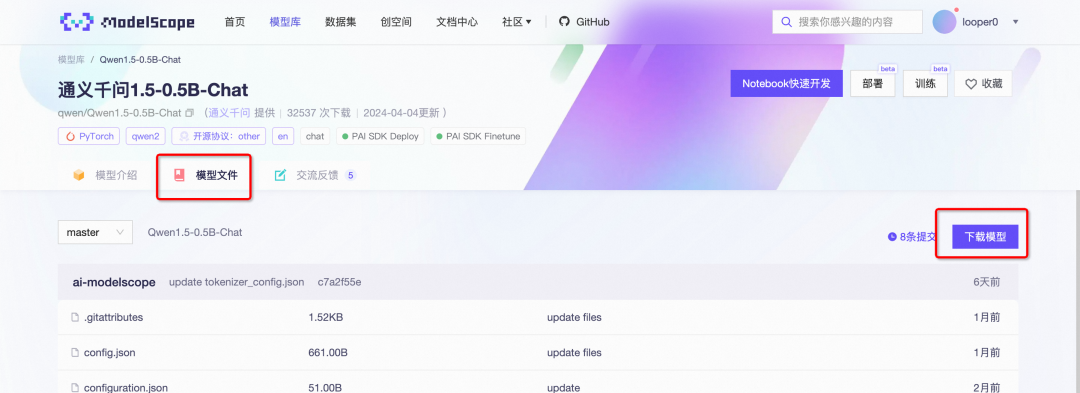Expand the looper0 account dropdown arrow
Image resolution: width=1080 pixels, height=393 pixels.
pos(1015,22)
